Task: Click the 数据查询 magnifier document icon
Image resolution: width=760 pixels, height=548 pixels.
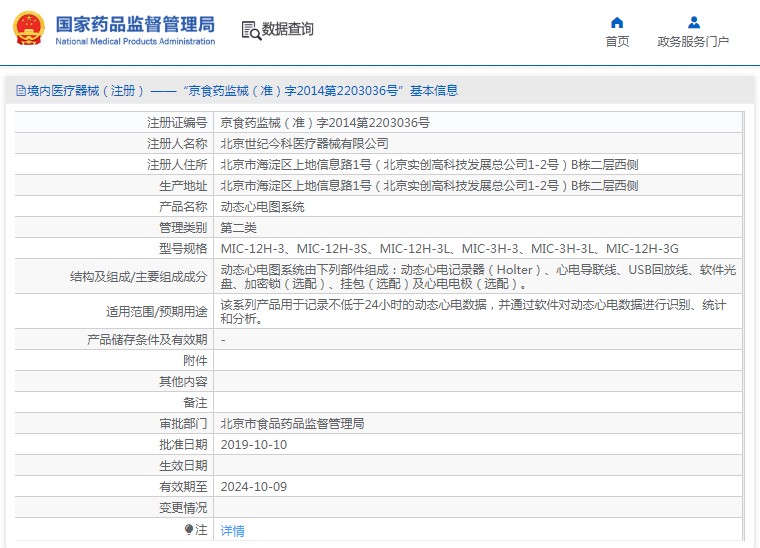Action: point(250,30)
